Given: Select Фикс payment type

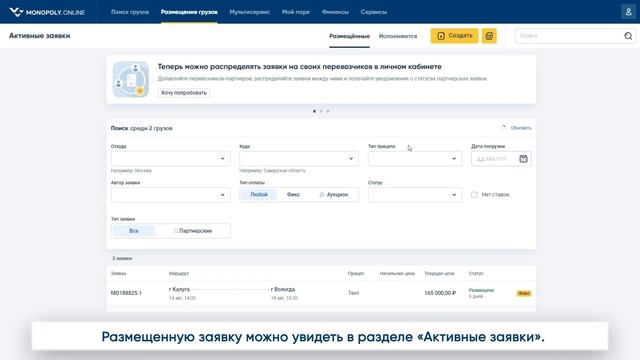Looking at the screenshot, I should point(293,195).
